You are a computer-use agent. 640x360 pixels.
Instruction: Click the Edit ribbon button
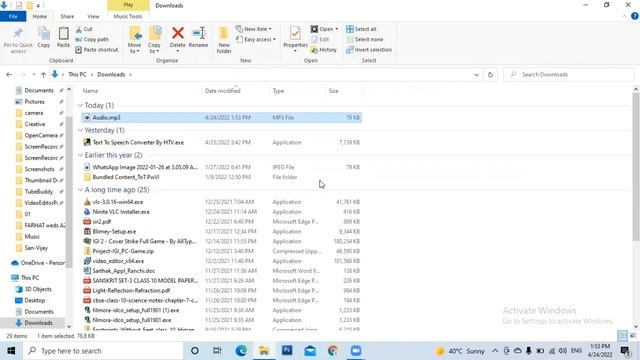pyautogui.click(x=320, y=40)
